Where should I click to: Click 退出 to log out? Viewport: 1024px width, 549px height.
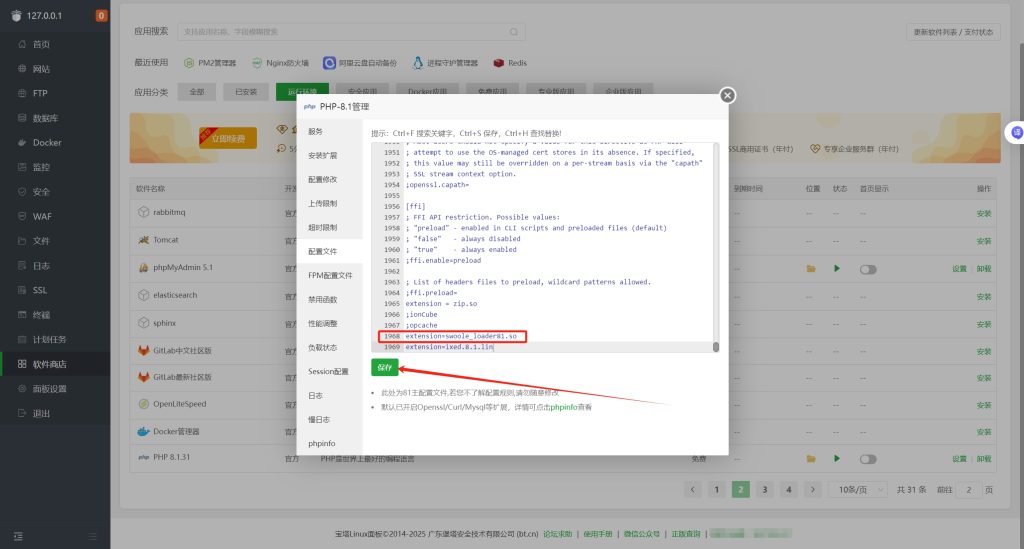[41, 413]
